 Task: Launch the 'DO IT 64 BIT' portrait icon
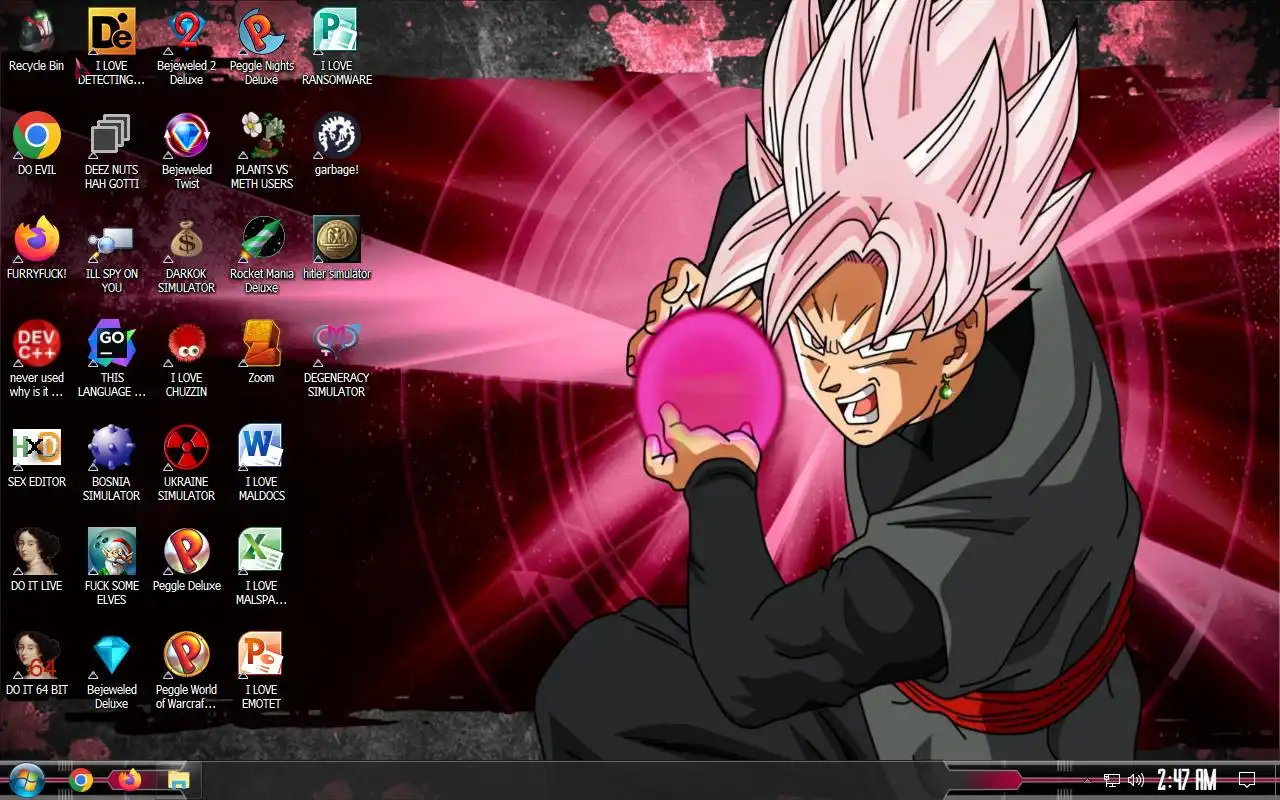pos(36,664)
